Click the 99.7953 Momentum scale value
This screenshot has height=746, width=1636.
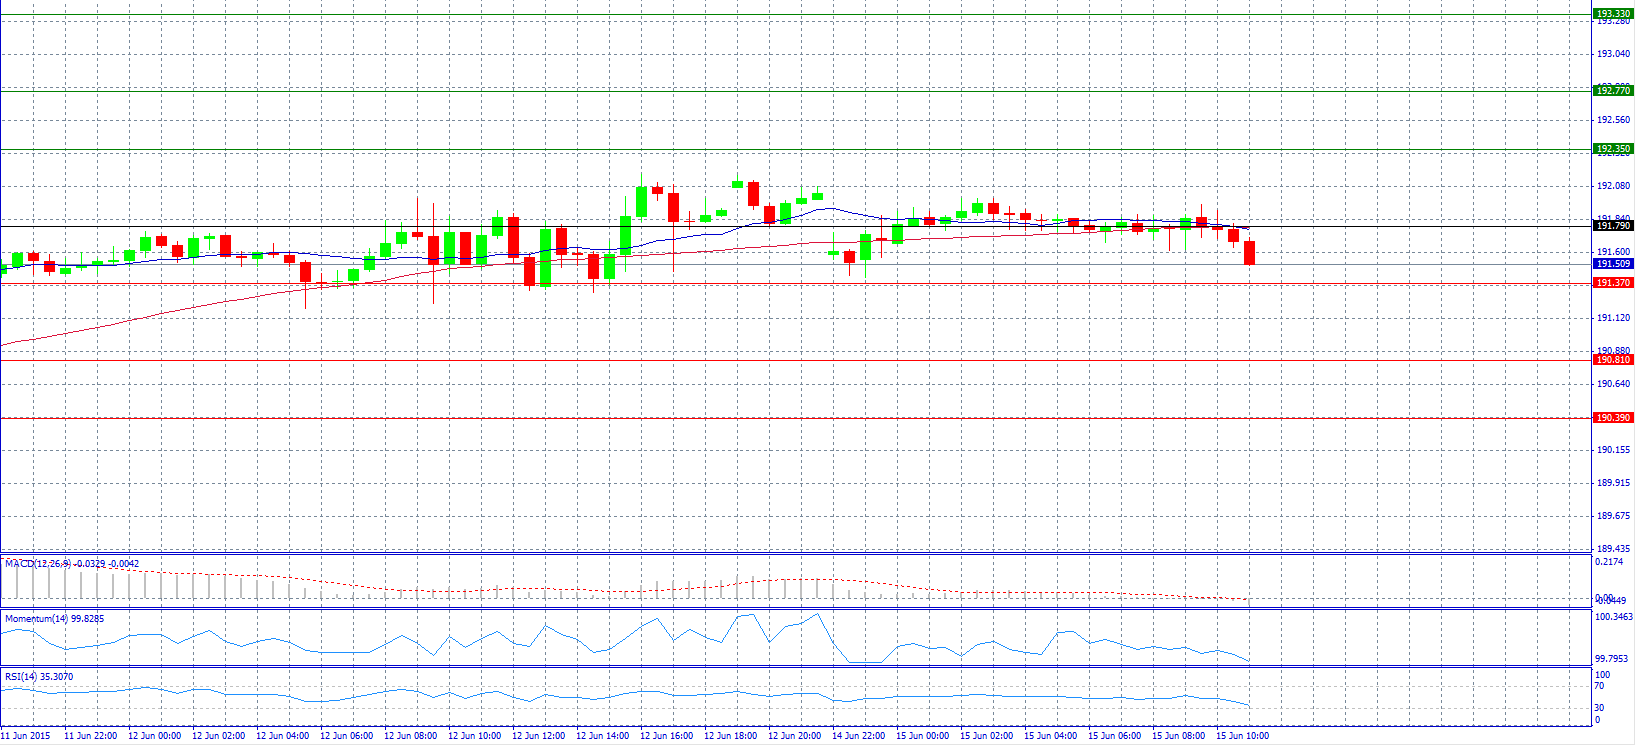tap(1611, 659)
